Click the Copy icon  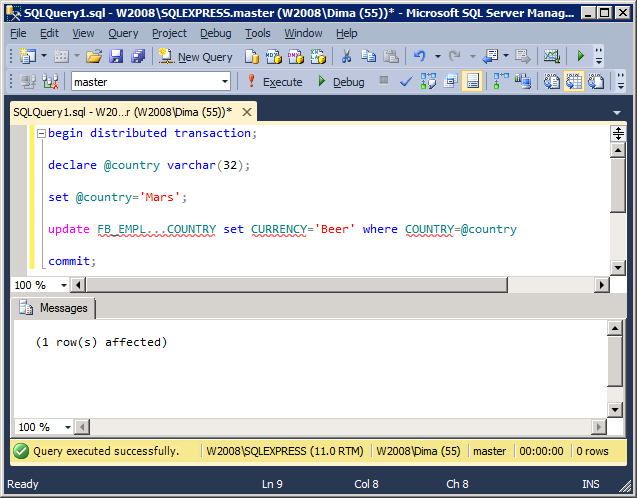(x=368, y=56)
